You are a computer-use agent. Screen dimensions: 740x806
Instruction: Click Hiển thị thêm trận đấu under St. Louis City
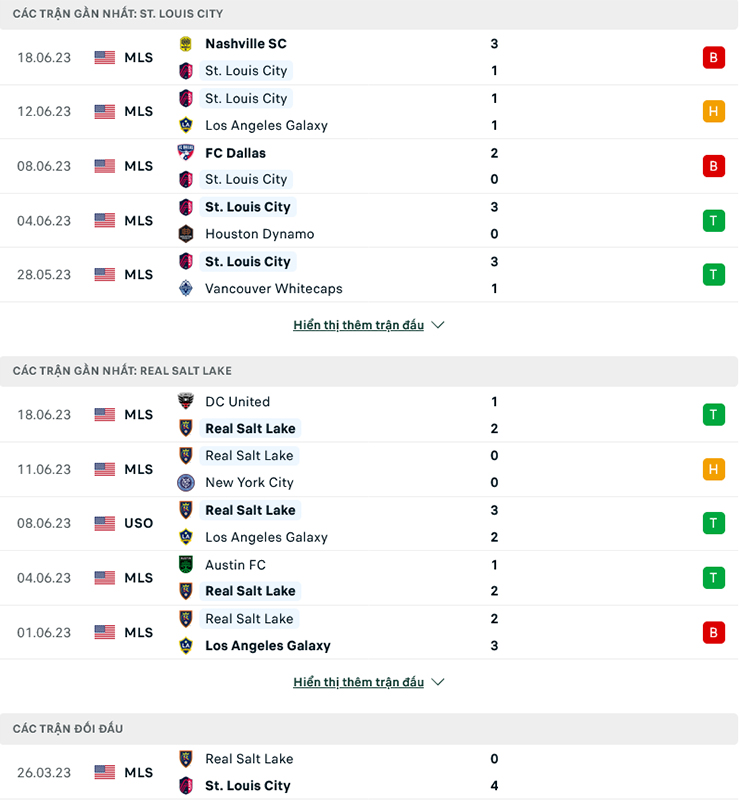360,324
